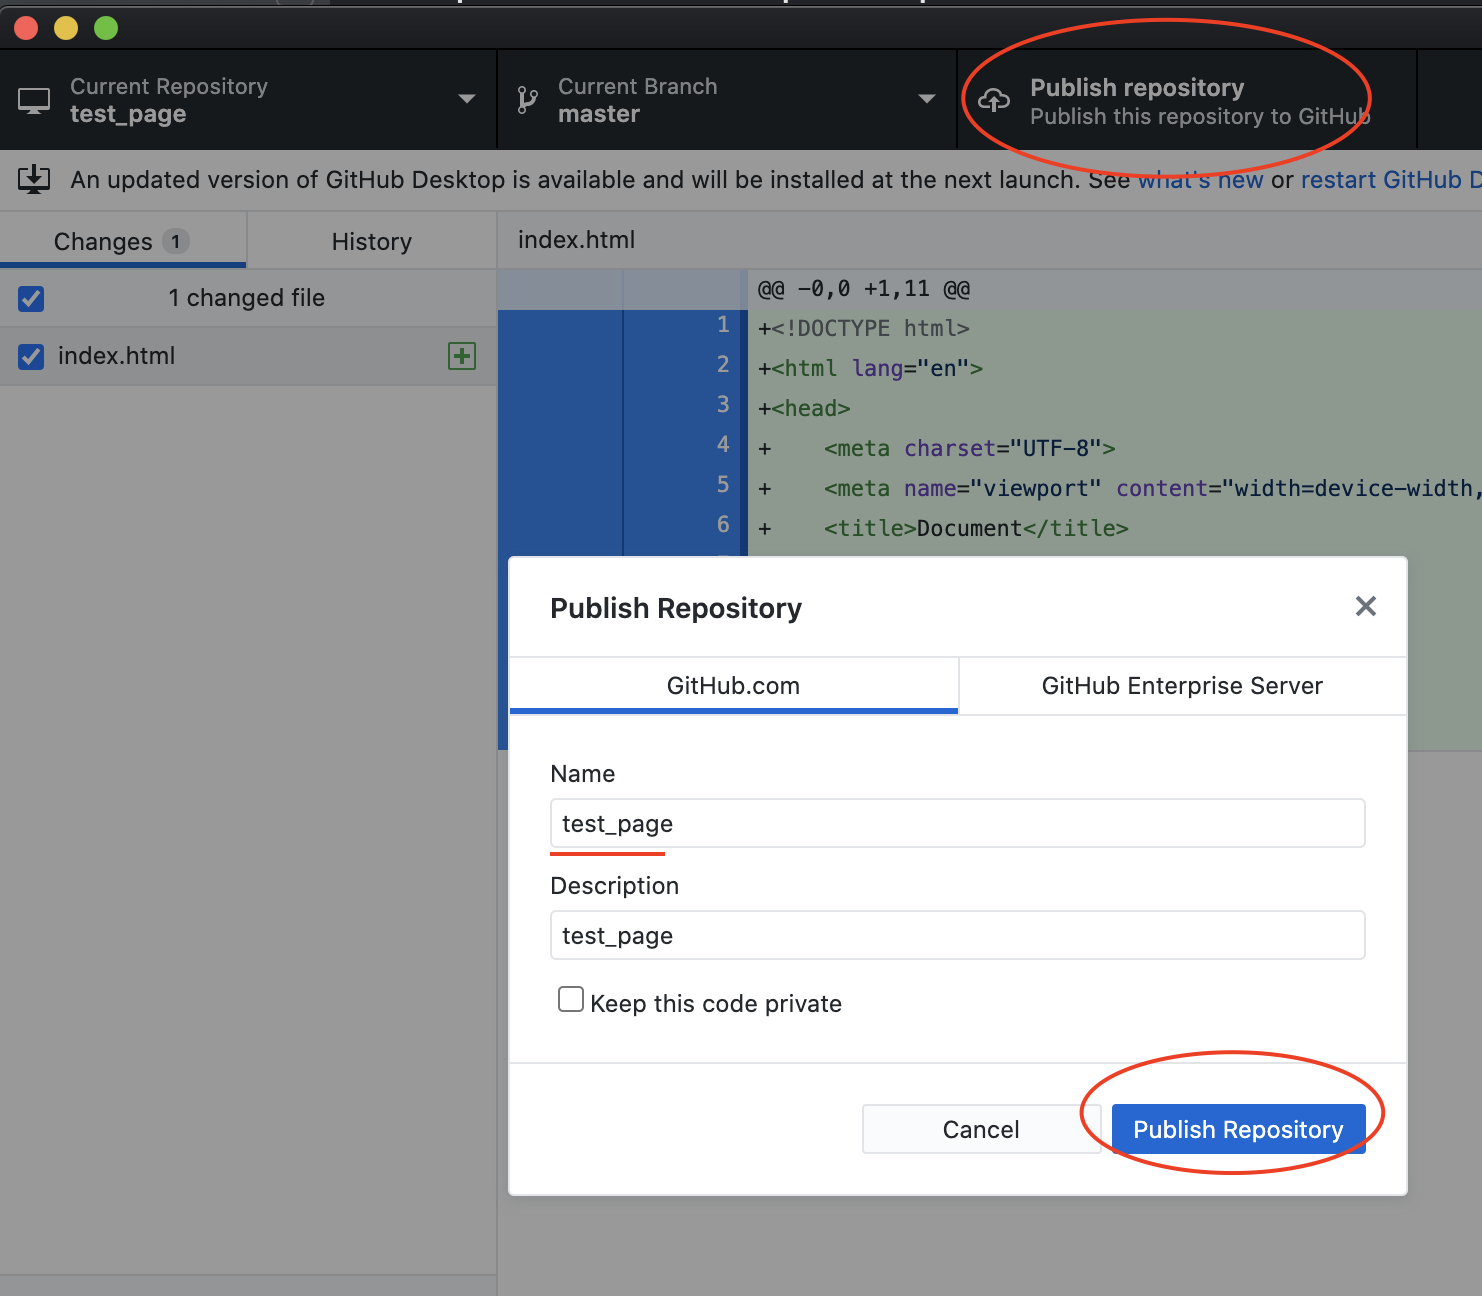Viewport: 1482px width, 1296px height.
Task: Click the Cancel button
Action: click(x=981, y=1129)
